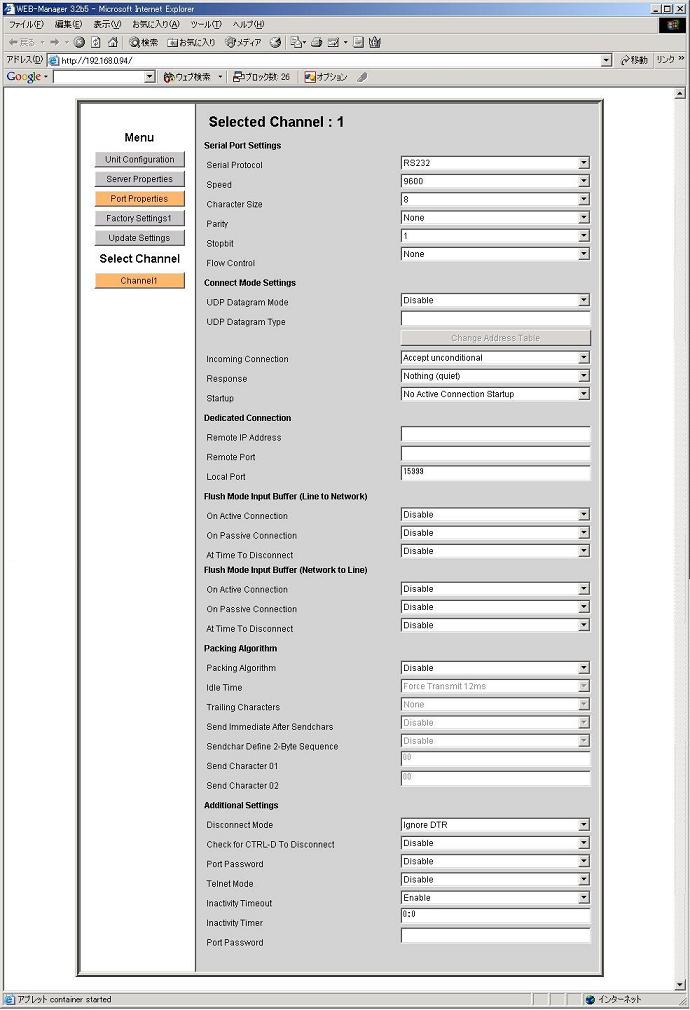Click the Remote IP Address field
The image size is (690, 1010).
[x=495, y=434]
